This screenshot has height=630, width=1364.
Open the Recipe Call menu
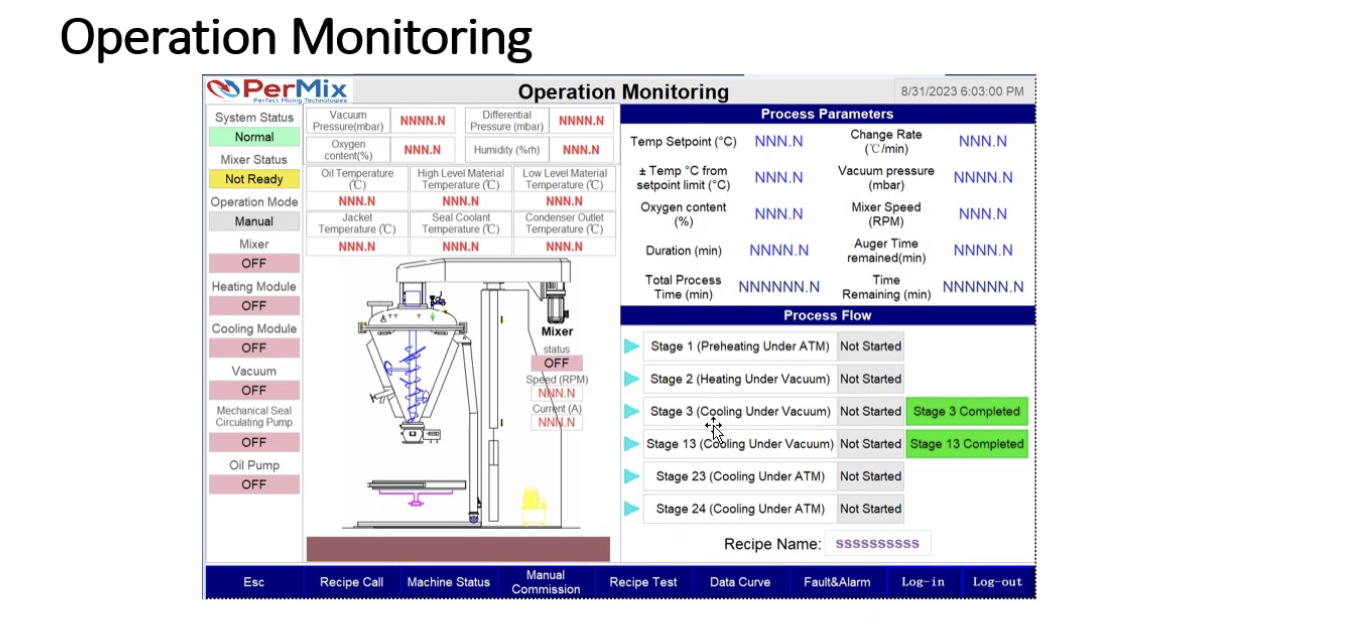click(x=352, y=581)
